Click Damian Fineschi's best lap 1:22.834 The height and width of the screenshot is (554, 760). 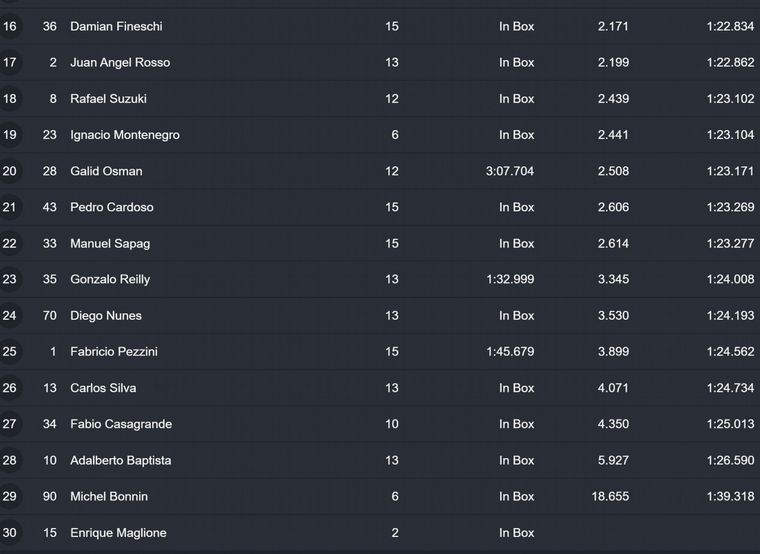point(729,26)
